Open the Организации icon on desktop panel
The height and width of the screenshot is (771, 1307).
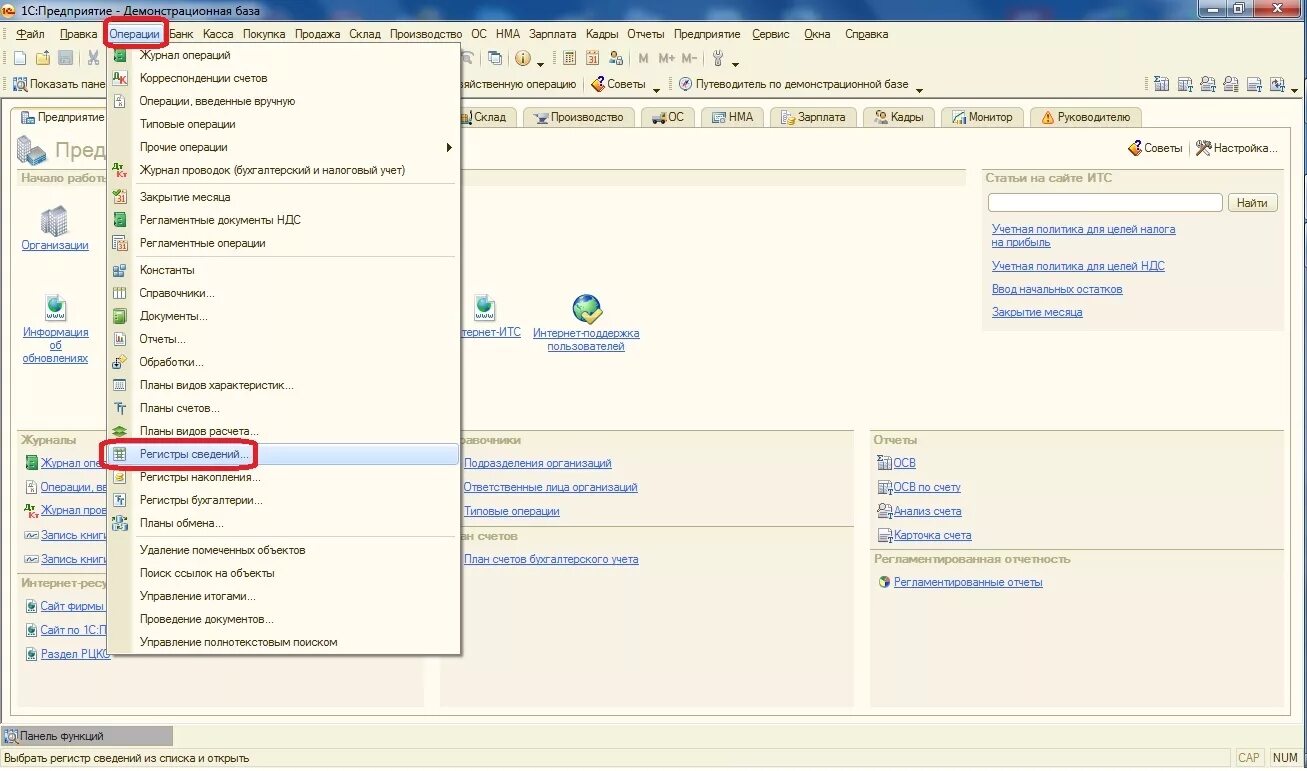55,221
